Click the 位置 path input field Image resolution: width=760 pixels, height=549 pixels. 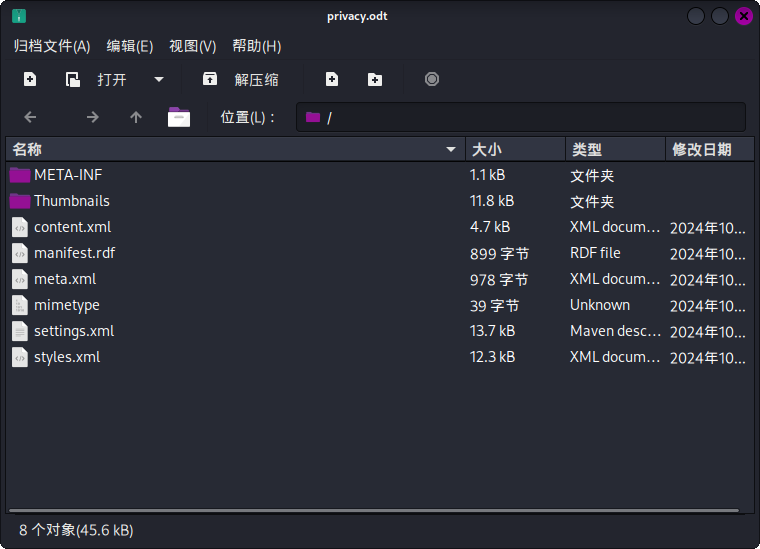(x=521, y=117)
